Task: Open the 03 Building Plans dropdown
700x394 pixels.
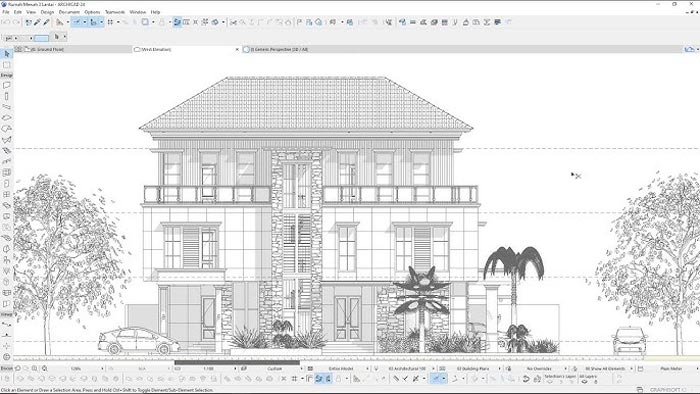Action: pos(474,369)
